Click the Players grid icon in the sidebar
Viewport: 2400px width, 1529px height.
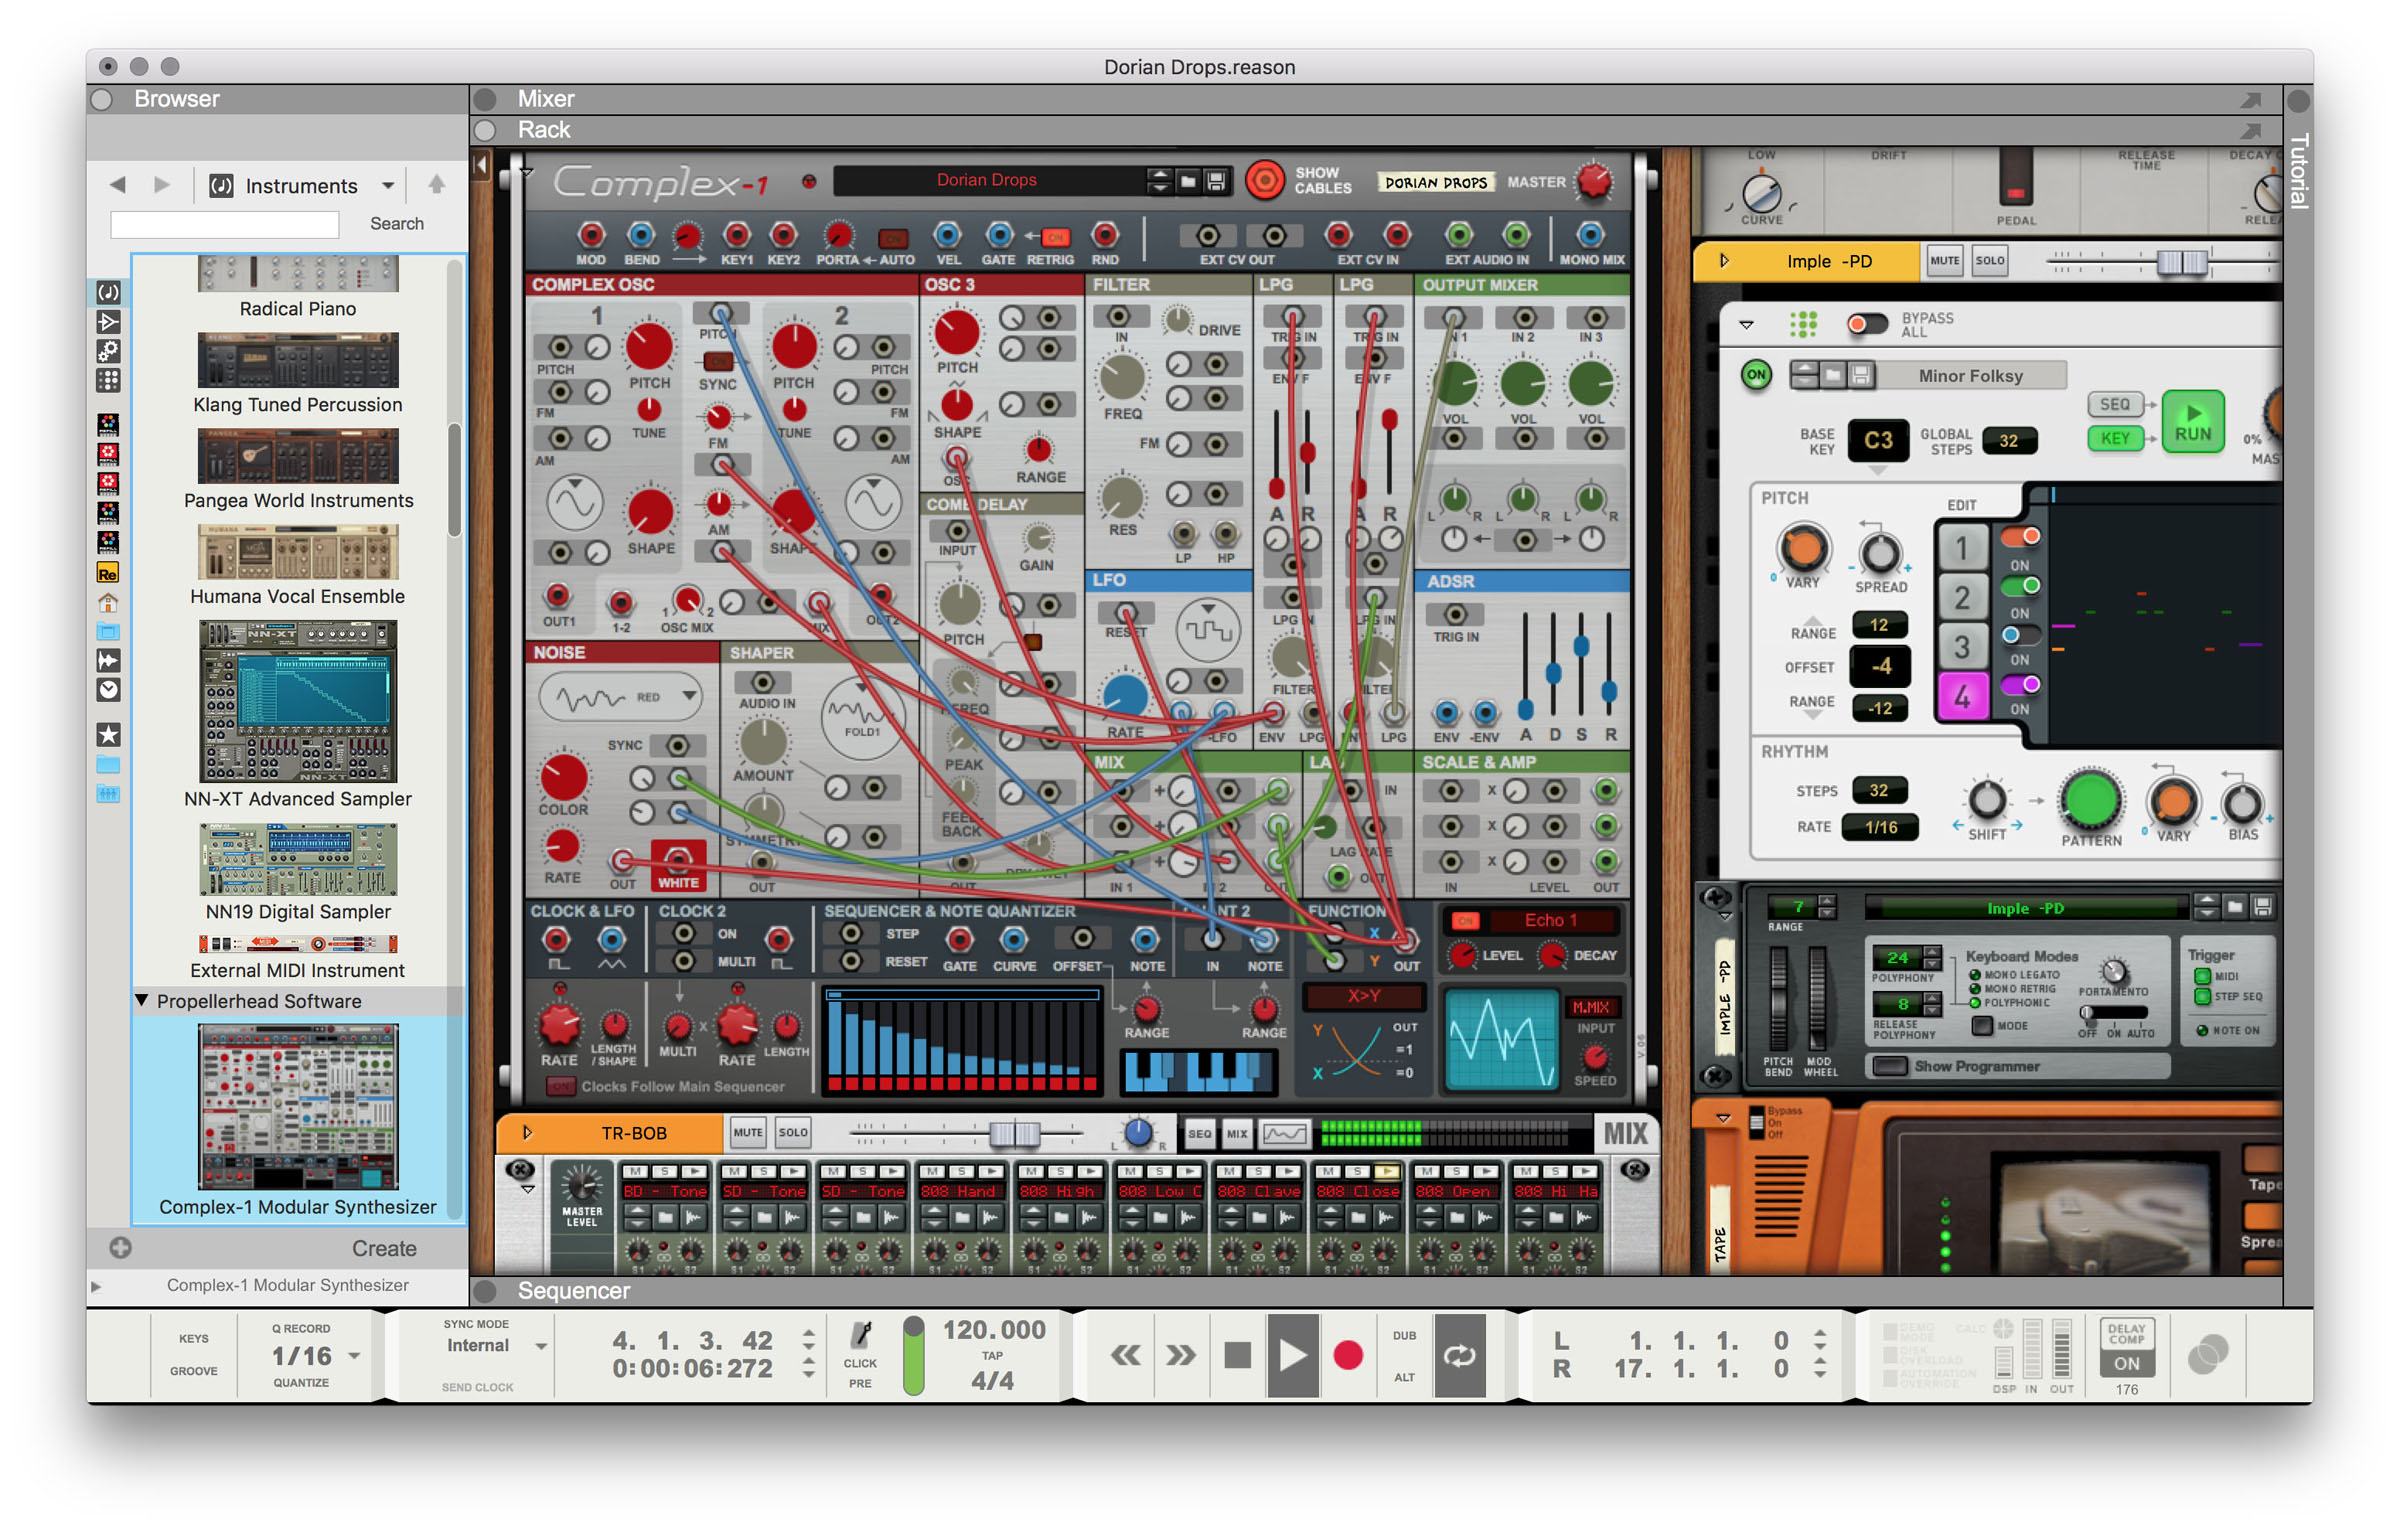[x=107, y=378]
